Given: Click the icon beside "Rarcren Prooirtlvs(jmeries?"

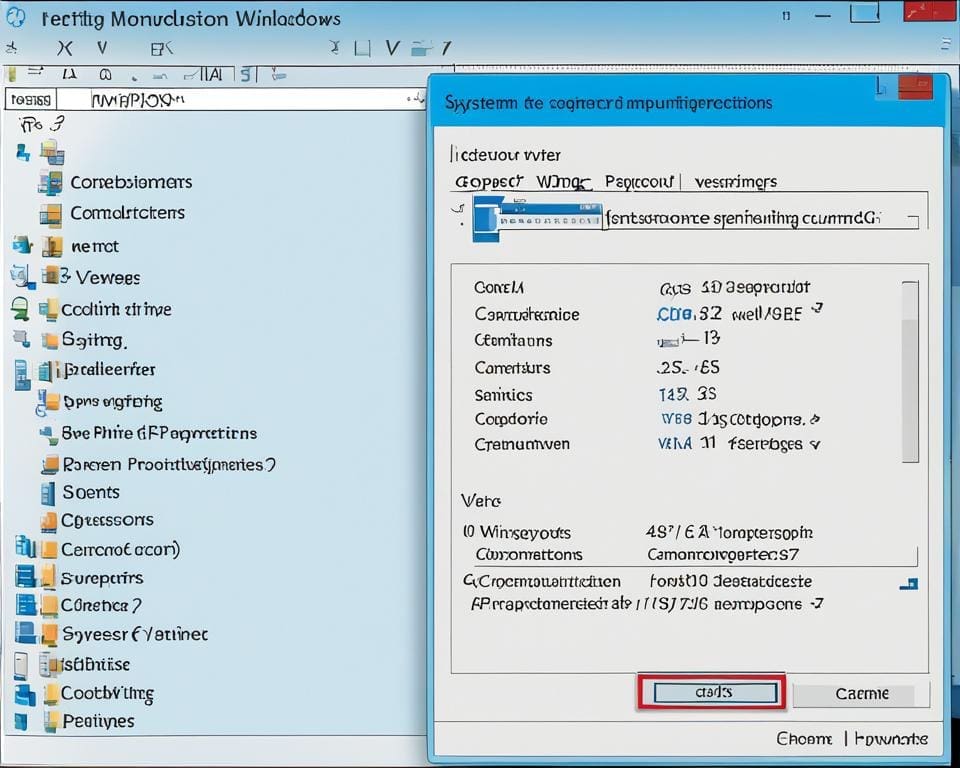Looking at the screenshot, I should 50,465.
